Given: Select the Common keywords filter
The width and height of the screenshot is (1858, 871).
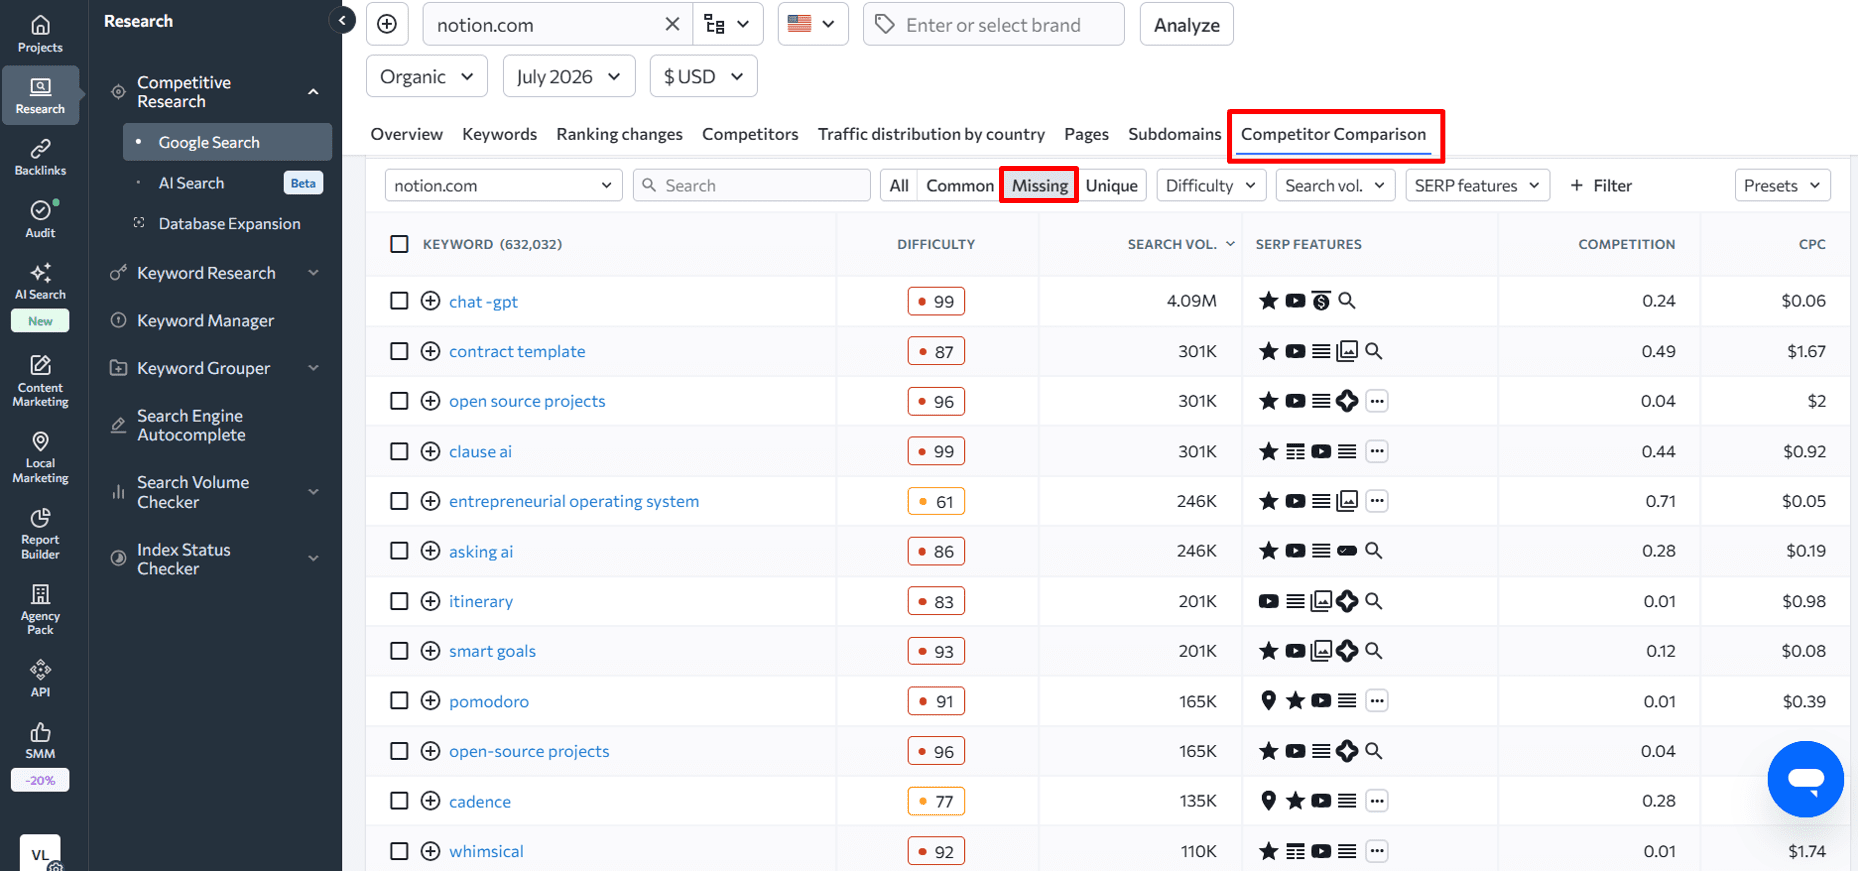Looking at the screenshot, I should pos(960,185).
